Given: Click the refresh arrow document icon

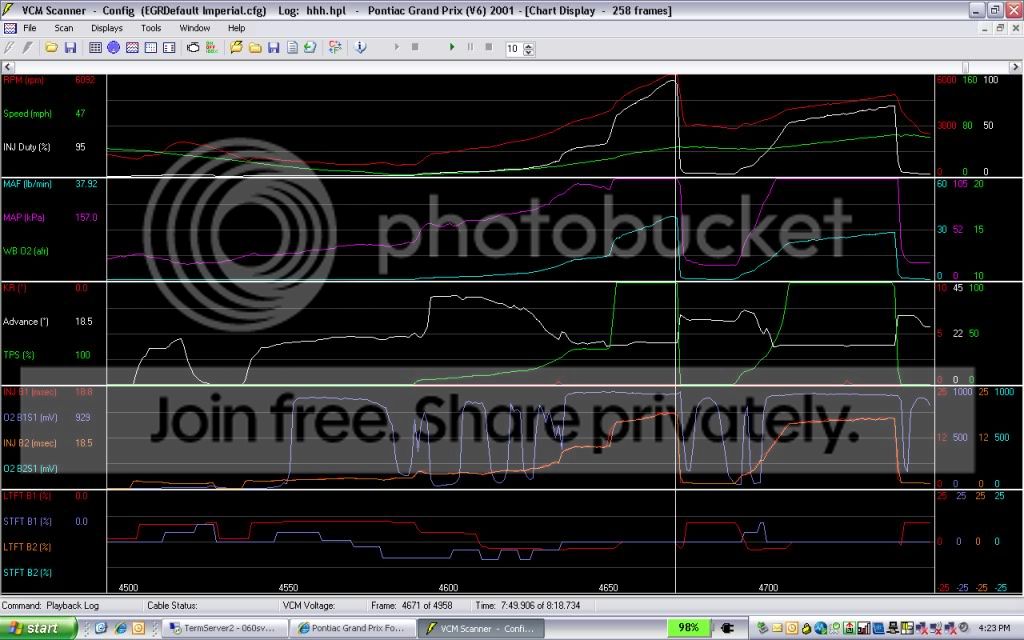Looking at the screenshot, I should click(309, 47).
